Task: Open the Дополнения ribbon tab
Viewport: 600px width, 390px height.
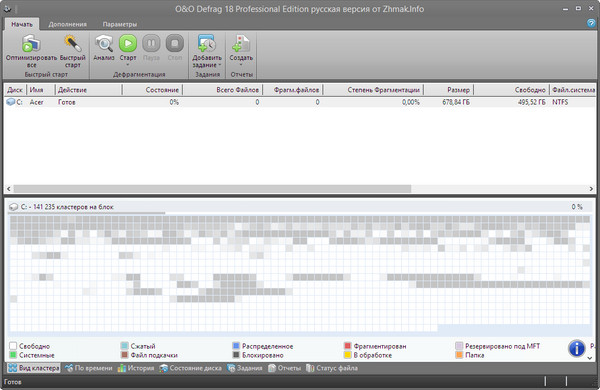Action: (x=68, y=24)
